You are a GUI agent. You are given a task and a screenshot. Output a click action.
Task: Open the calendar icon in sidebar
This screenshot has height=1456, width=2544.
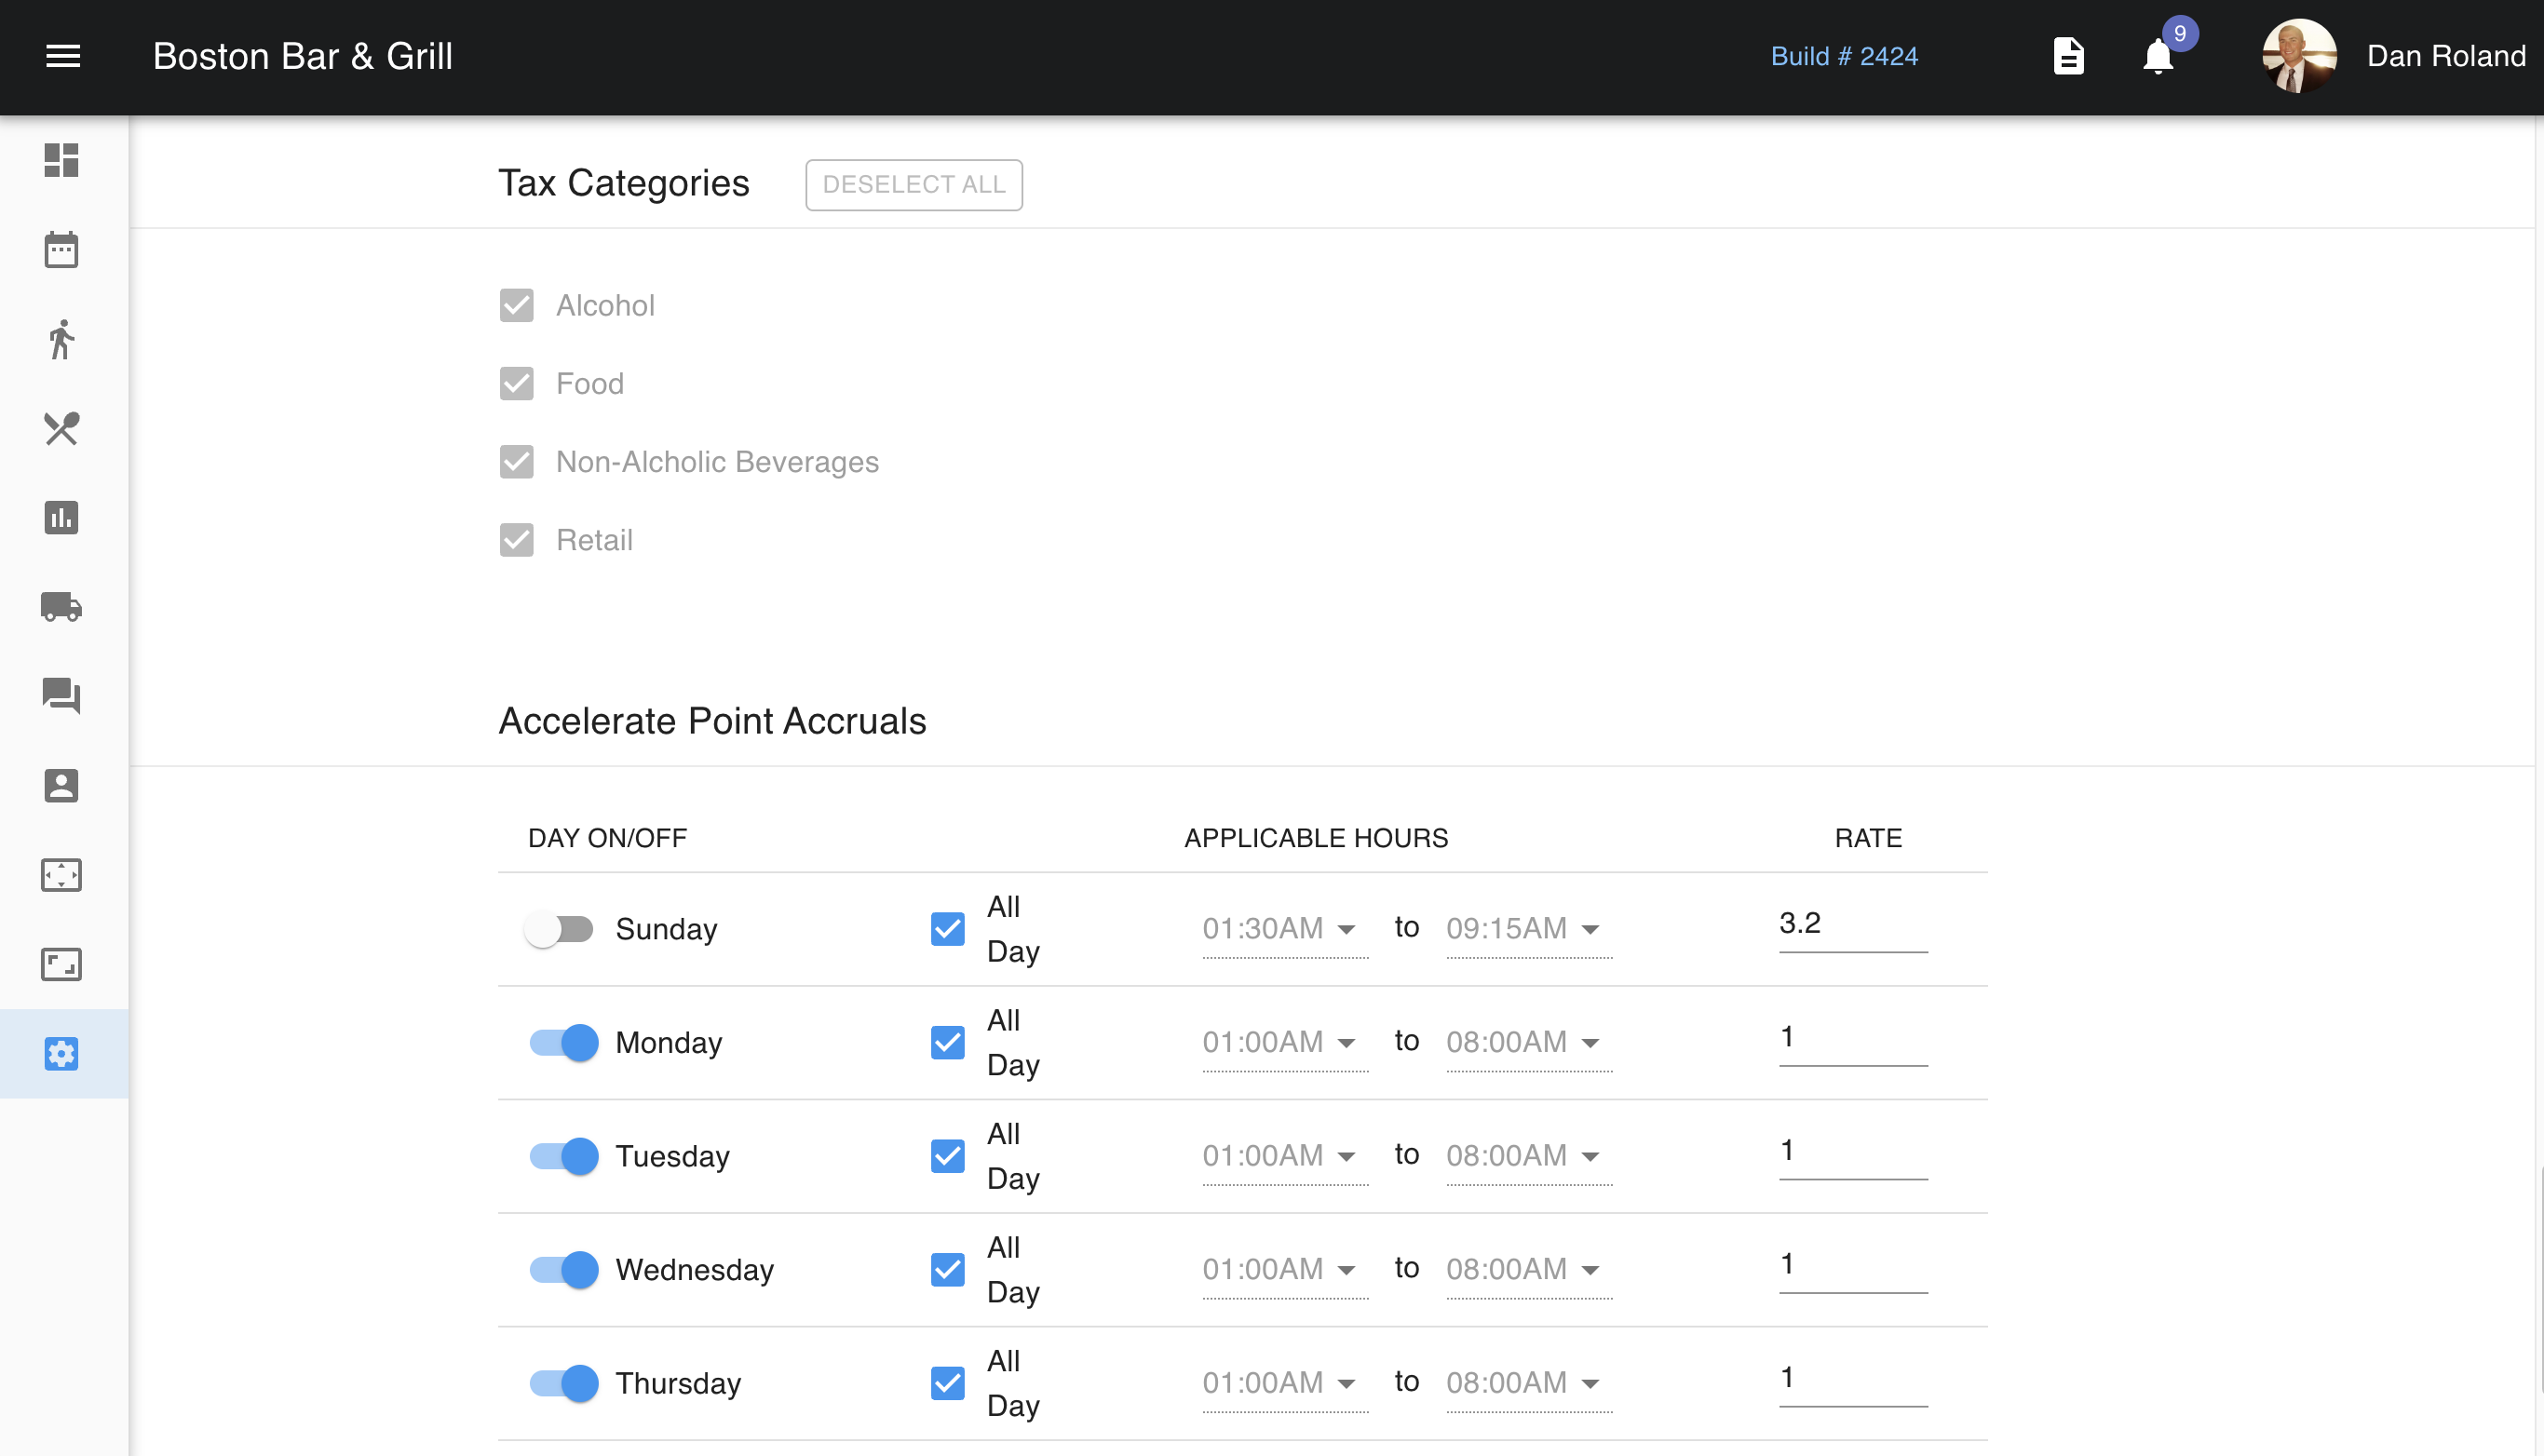(x=61, y=250)
